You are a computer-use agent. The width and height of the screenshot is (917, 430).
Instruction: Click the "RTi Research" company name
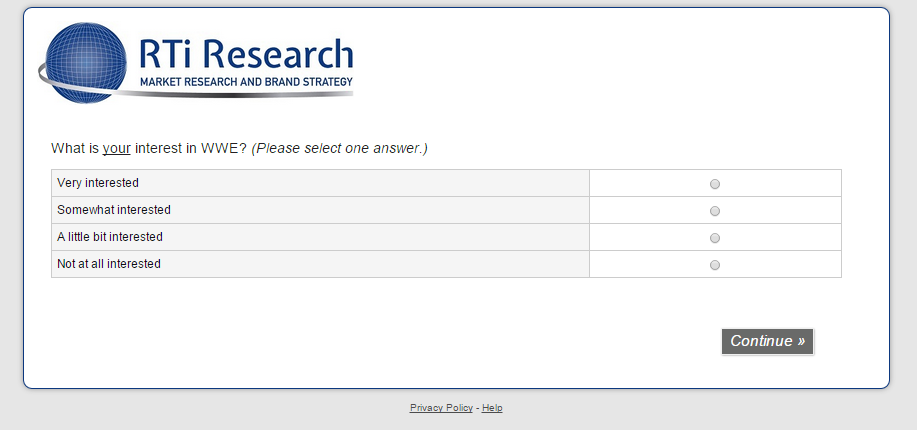246,55
